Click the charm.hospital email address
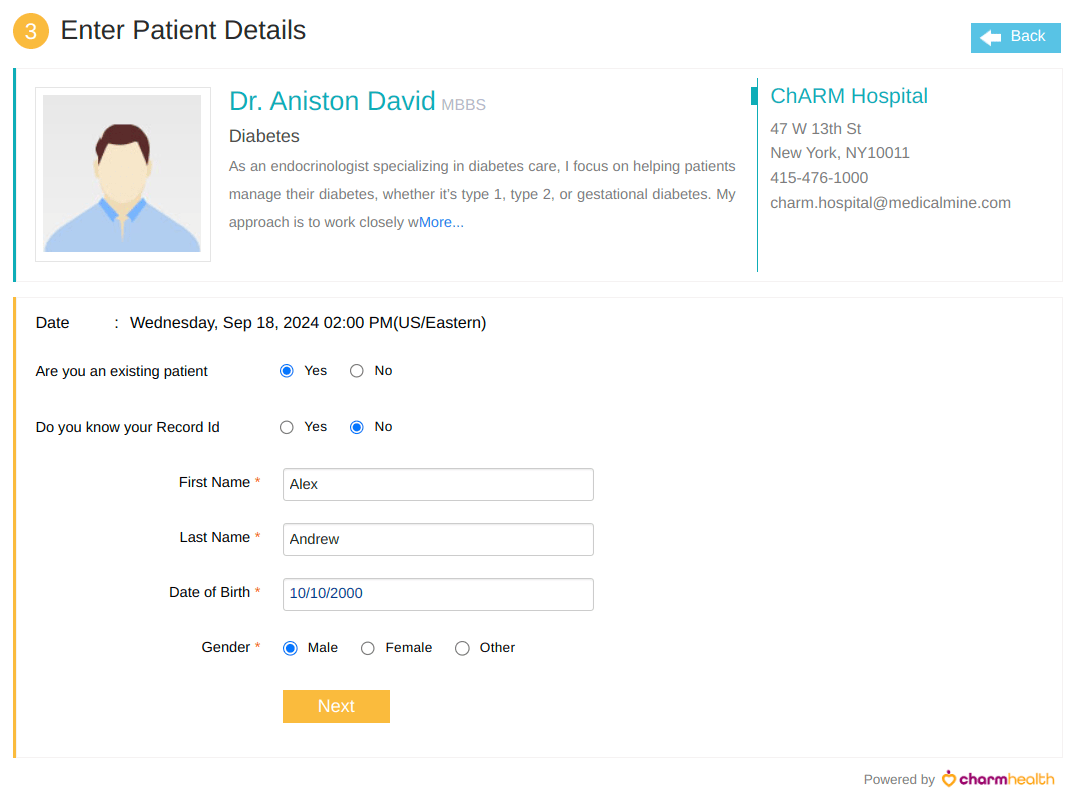Screen dimensions: 1073x805 (890, 202)
